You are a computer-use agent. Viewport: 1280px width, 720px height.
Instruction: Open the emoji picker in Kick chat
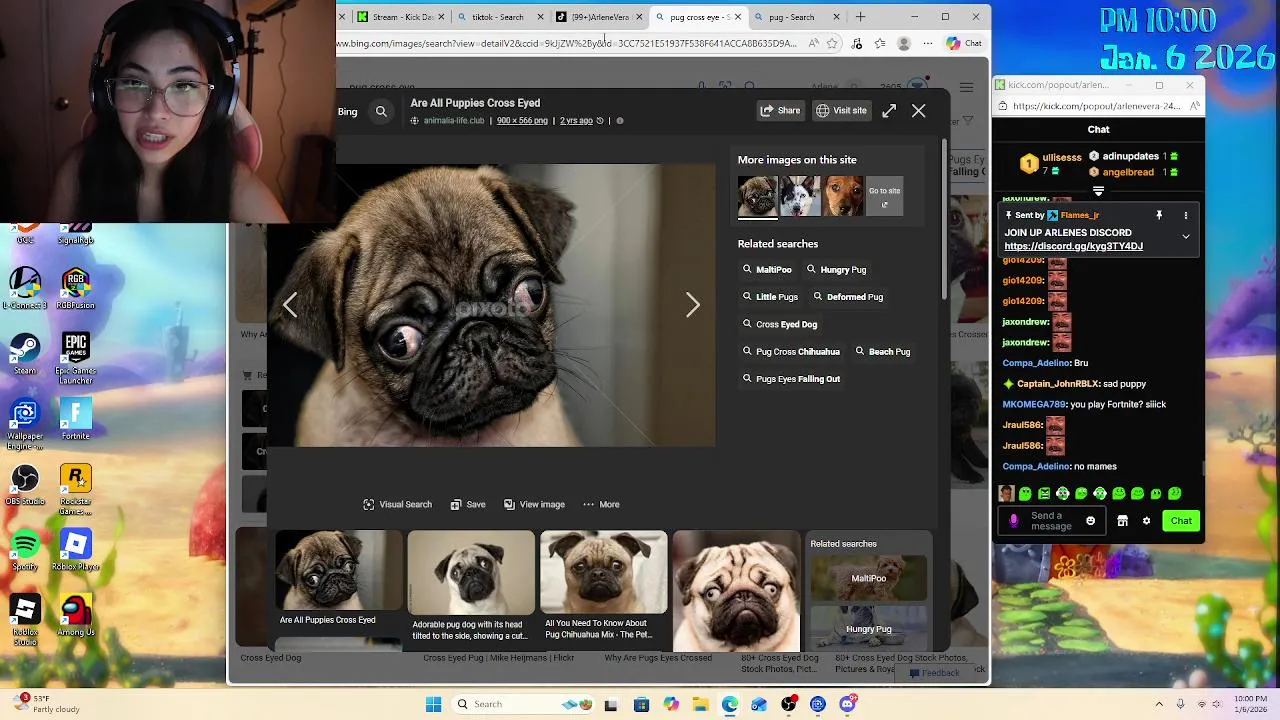(x=1090, y=521)
